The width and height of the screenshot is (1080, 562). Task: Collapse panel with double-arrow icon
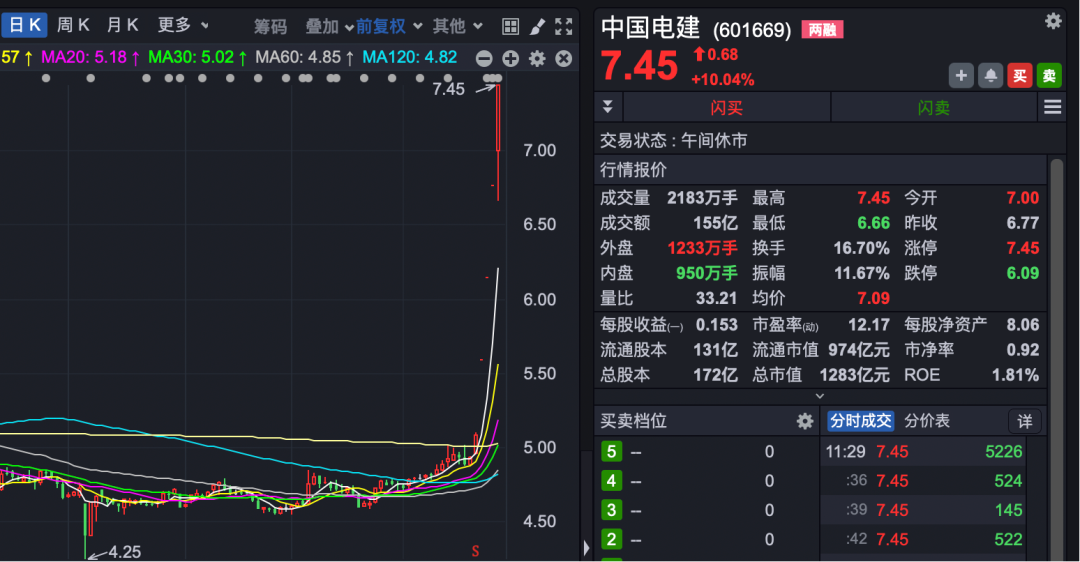[x=608, y=107]
